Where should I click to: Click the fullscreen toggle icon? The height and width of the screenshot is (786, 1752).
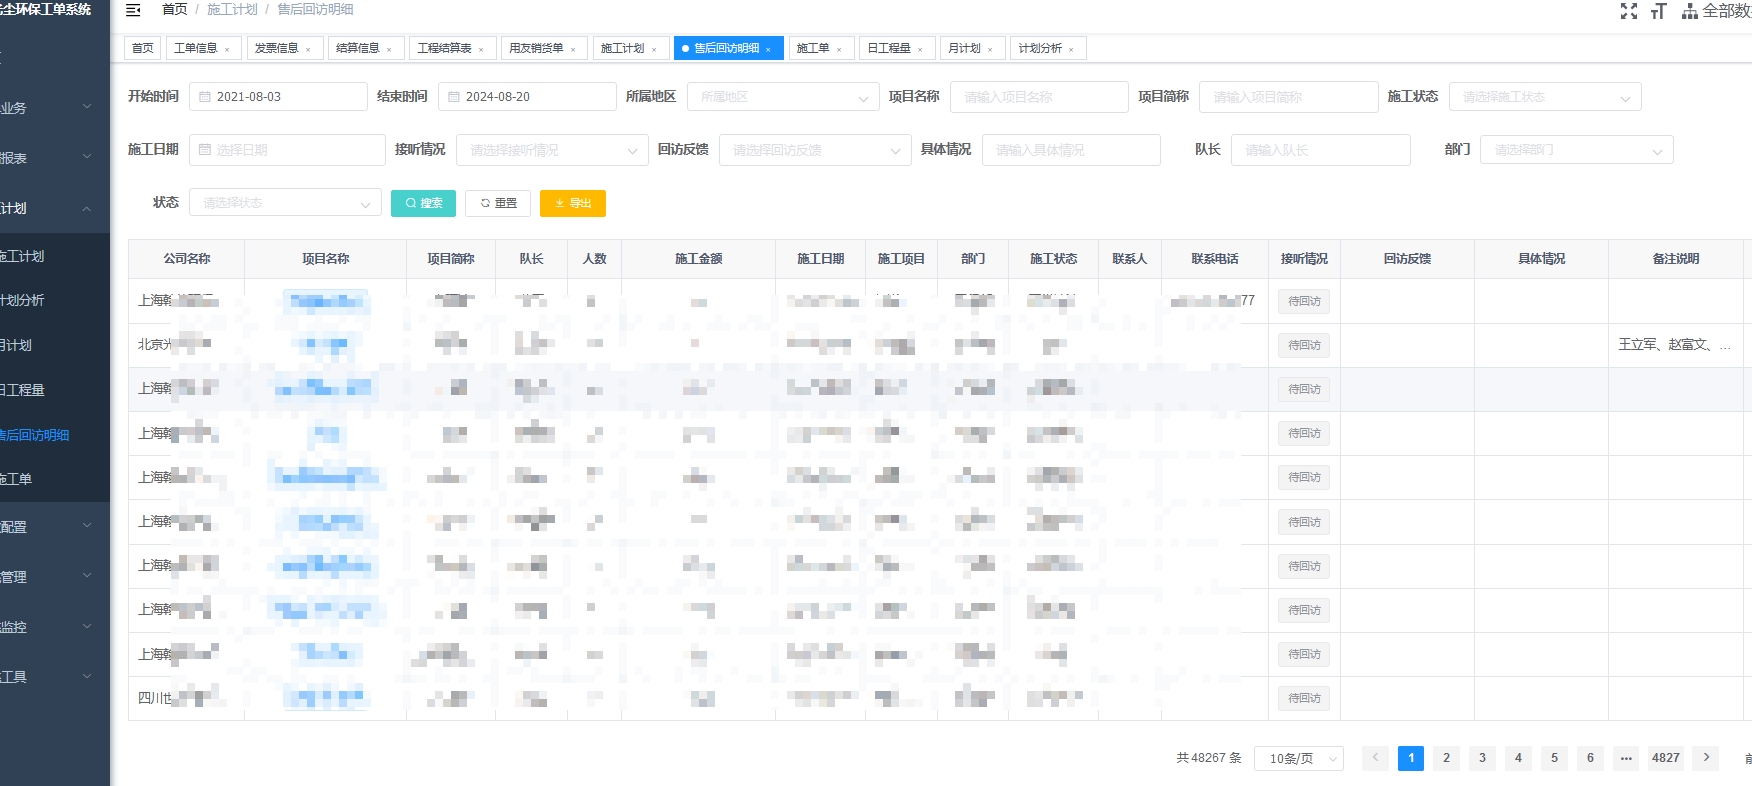click(x=1629, y=11)
